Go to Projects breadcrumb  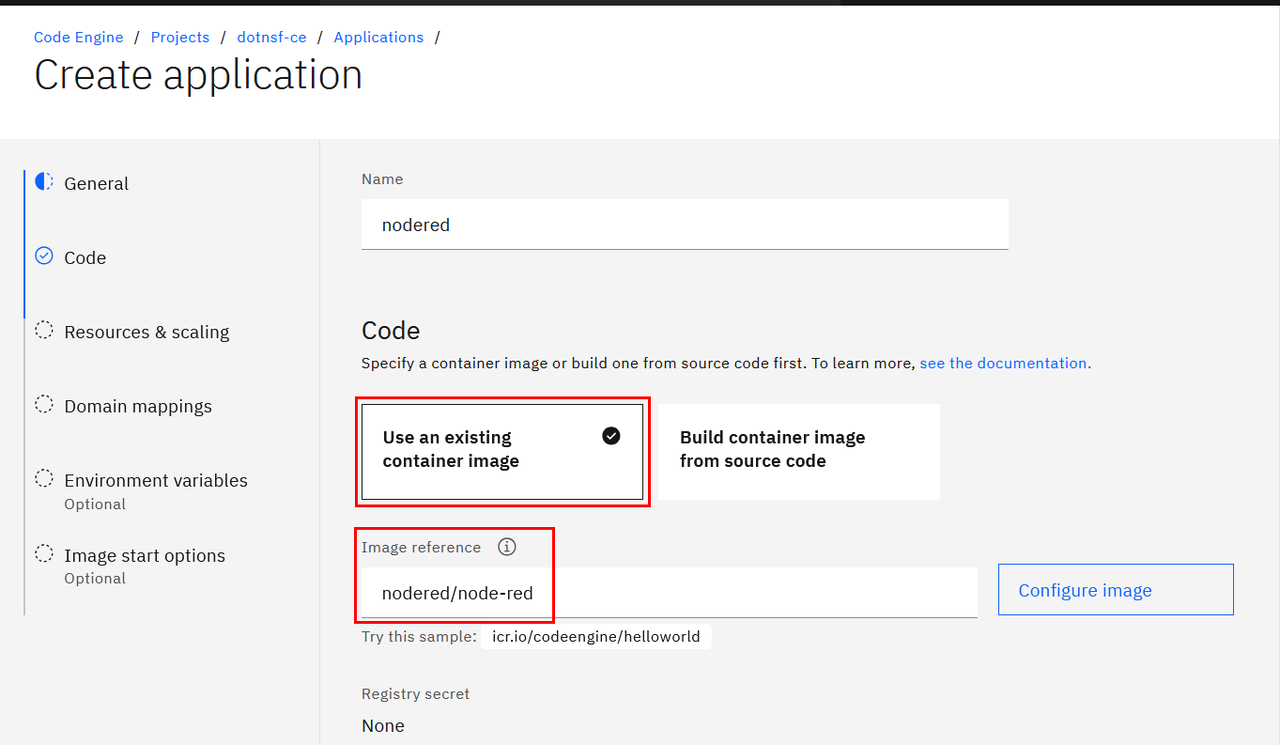click(x=180, y=37)
